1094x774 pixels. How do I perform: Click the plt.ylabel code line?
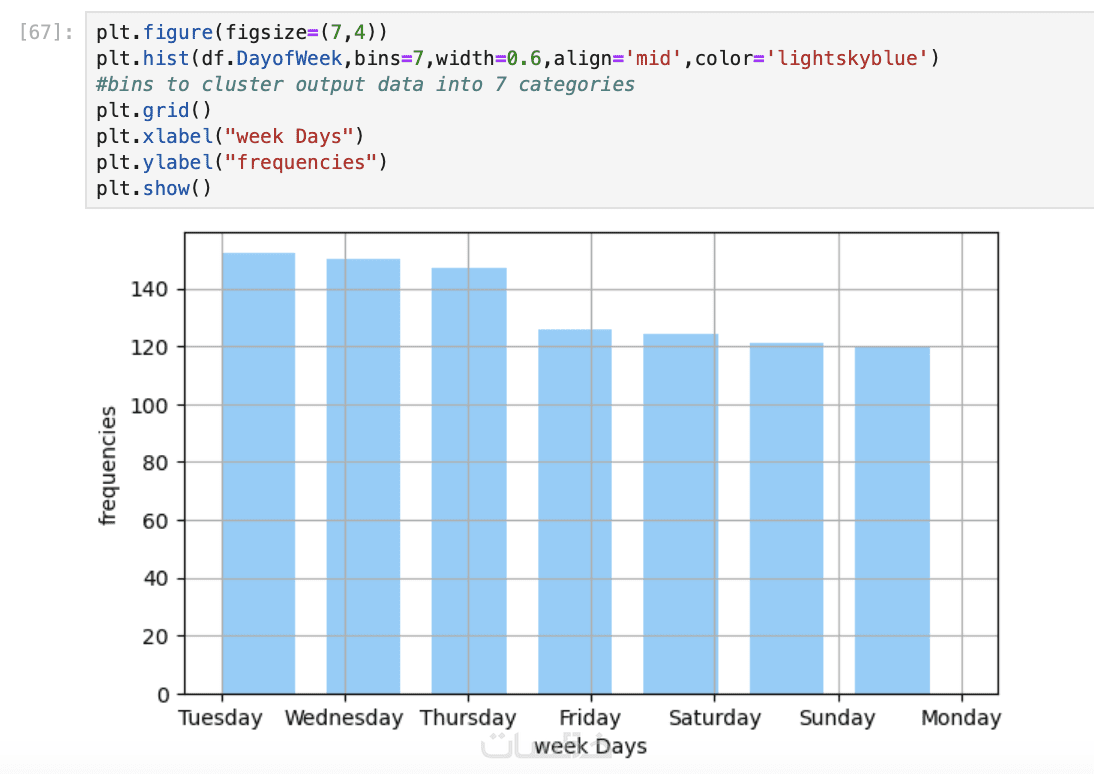point(241,162)
